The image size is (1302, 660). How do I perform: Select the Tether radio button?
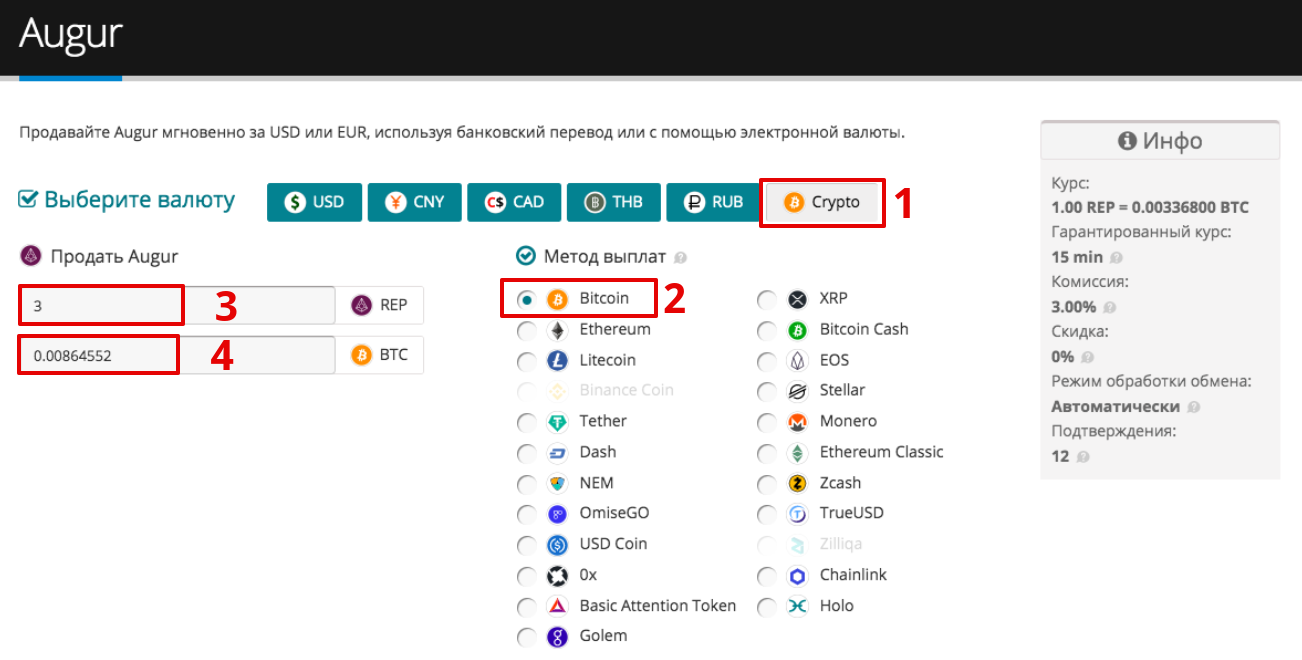(526, 422)
